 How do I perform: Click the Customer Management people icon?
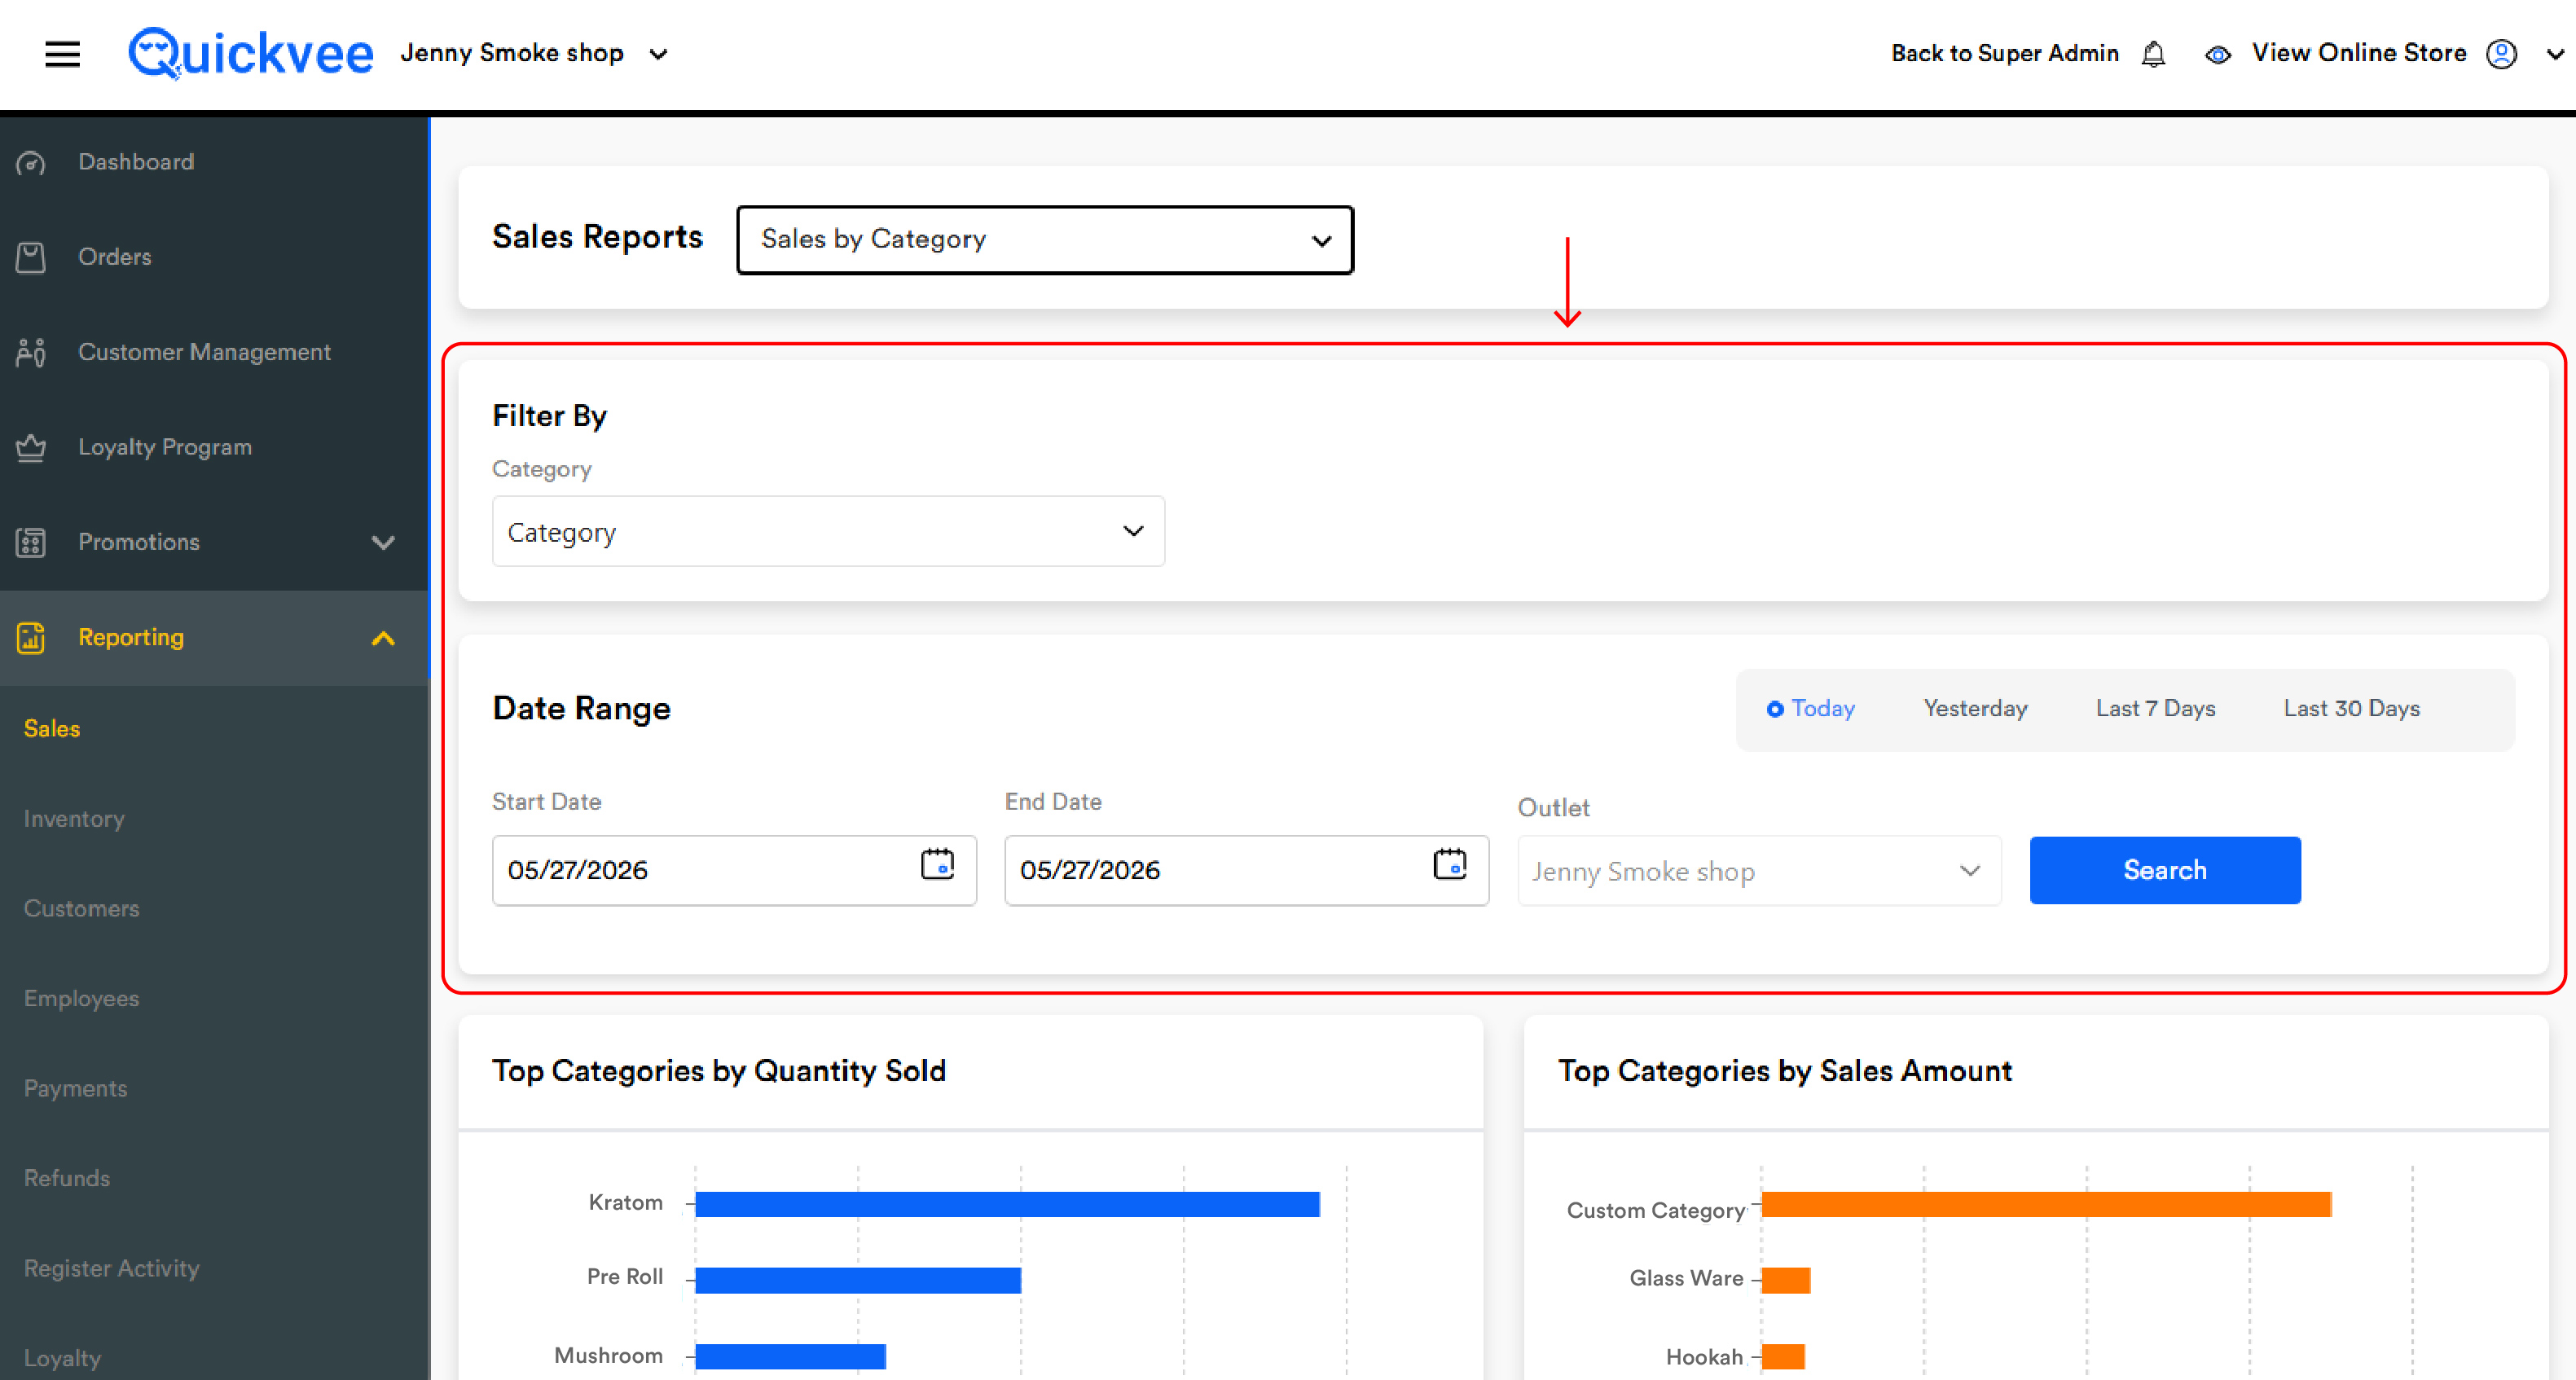(31, 353)
